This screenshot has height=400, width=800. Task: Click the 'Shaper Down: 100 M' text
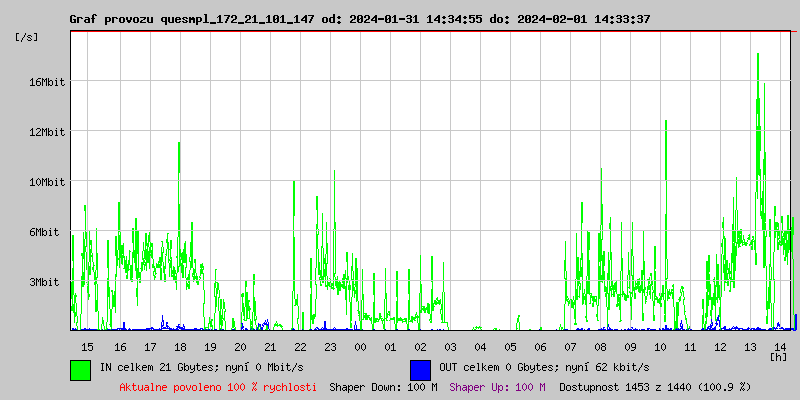click(383, 387)
